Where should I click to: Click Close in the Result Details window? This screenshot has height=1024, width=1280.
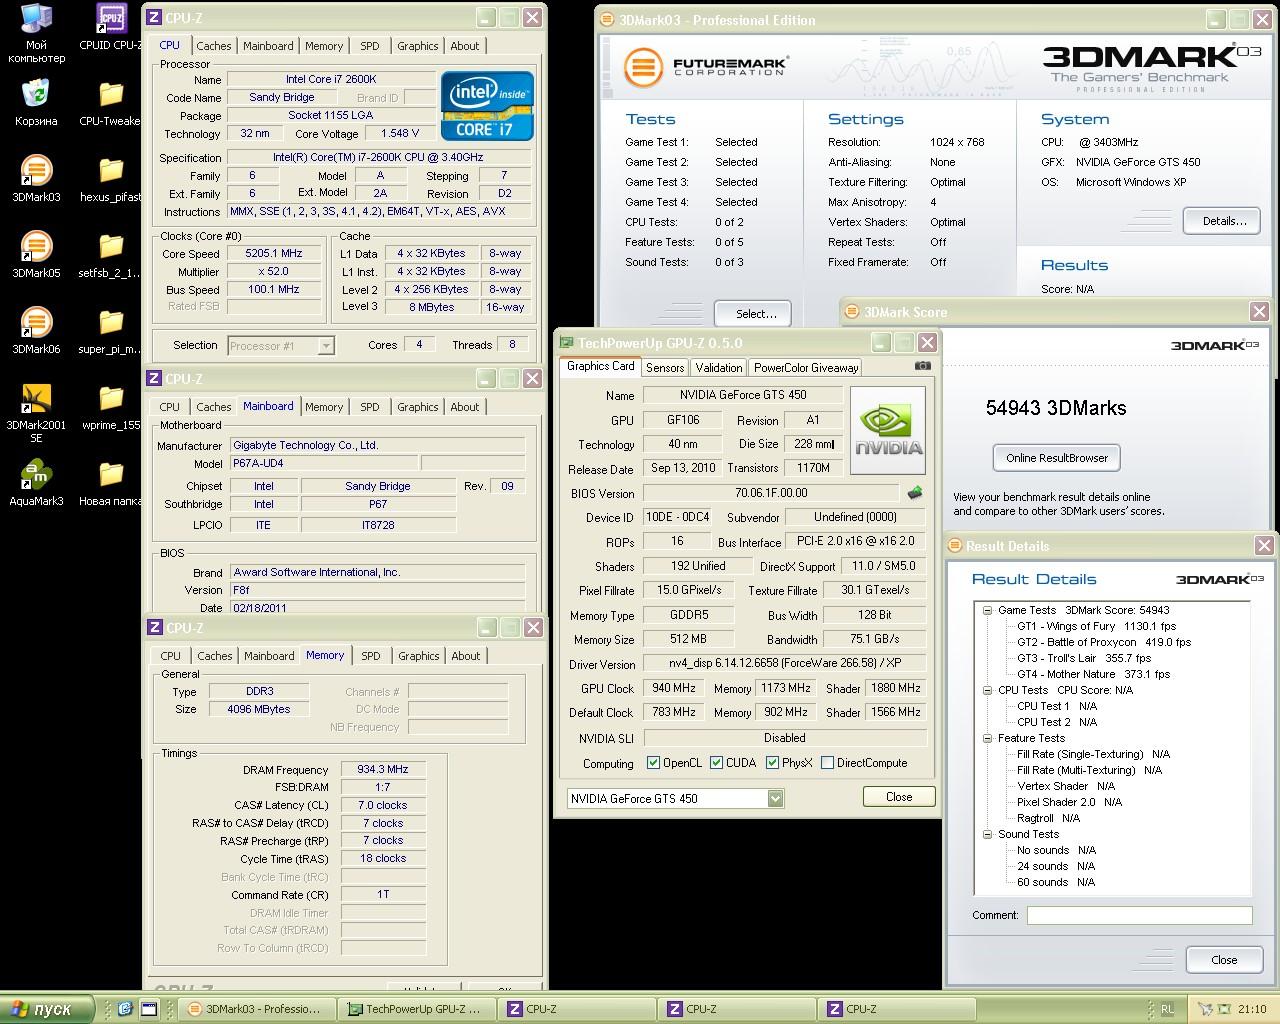pos(1224,960)
